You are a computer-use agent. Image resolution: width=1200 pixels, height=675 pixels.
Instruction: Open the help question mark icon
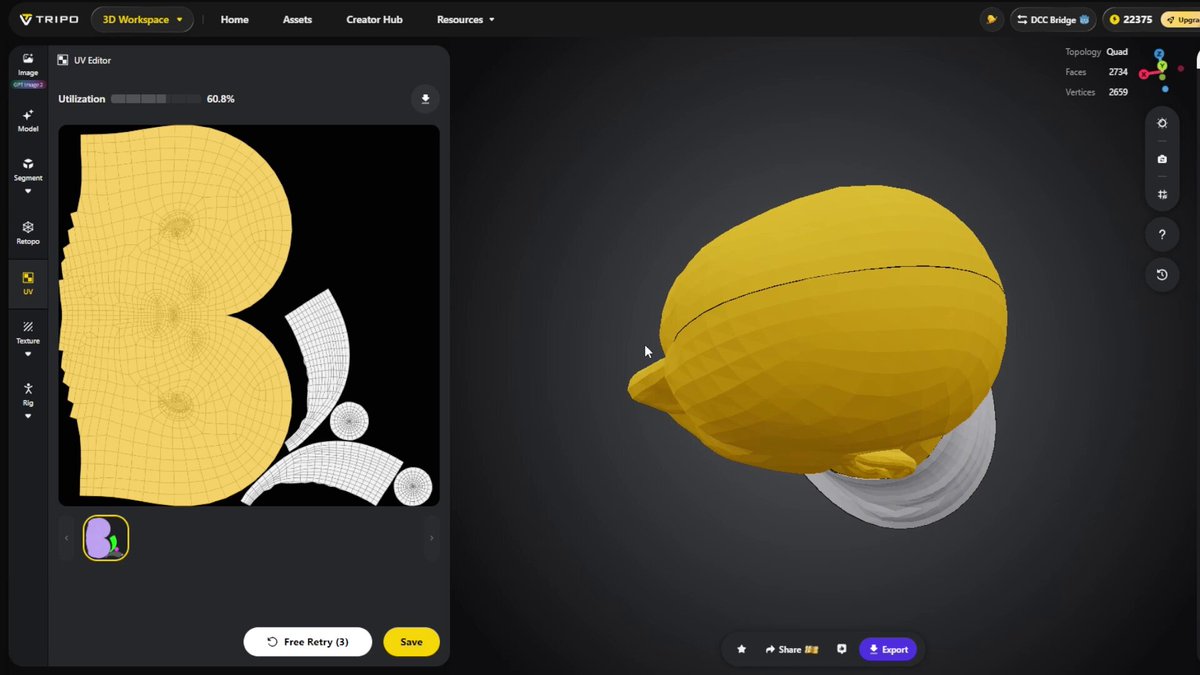(x=1162, y=235)
